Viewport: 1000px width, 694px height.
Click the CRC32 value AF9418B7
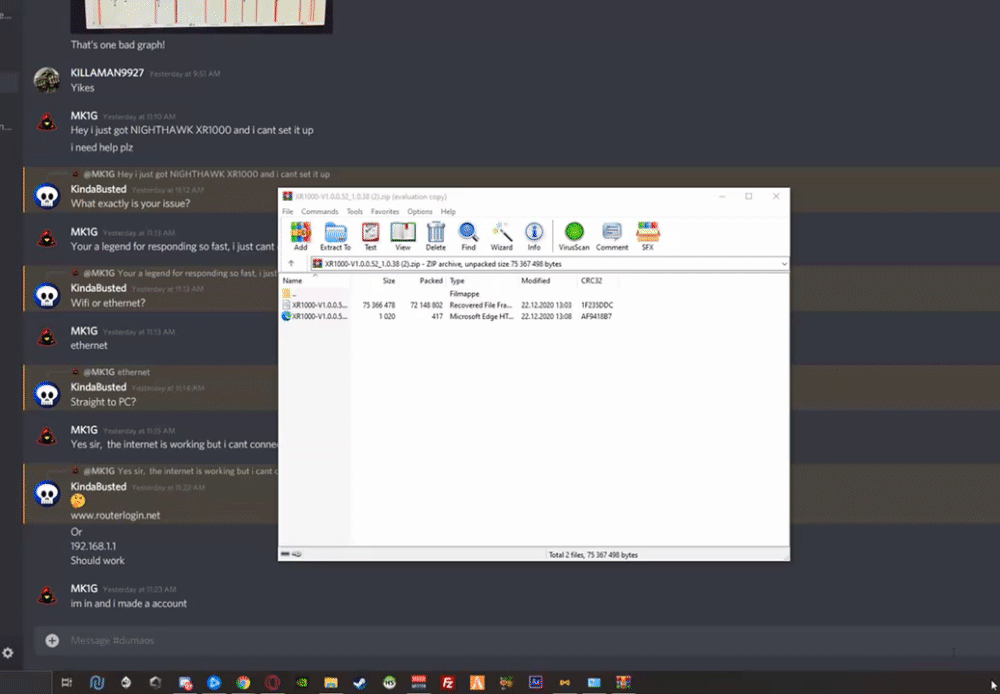tap(596, 316)
